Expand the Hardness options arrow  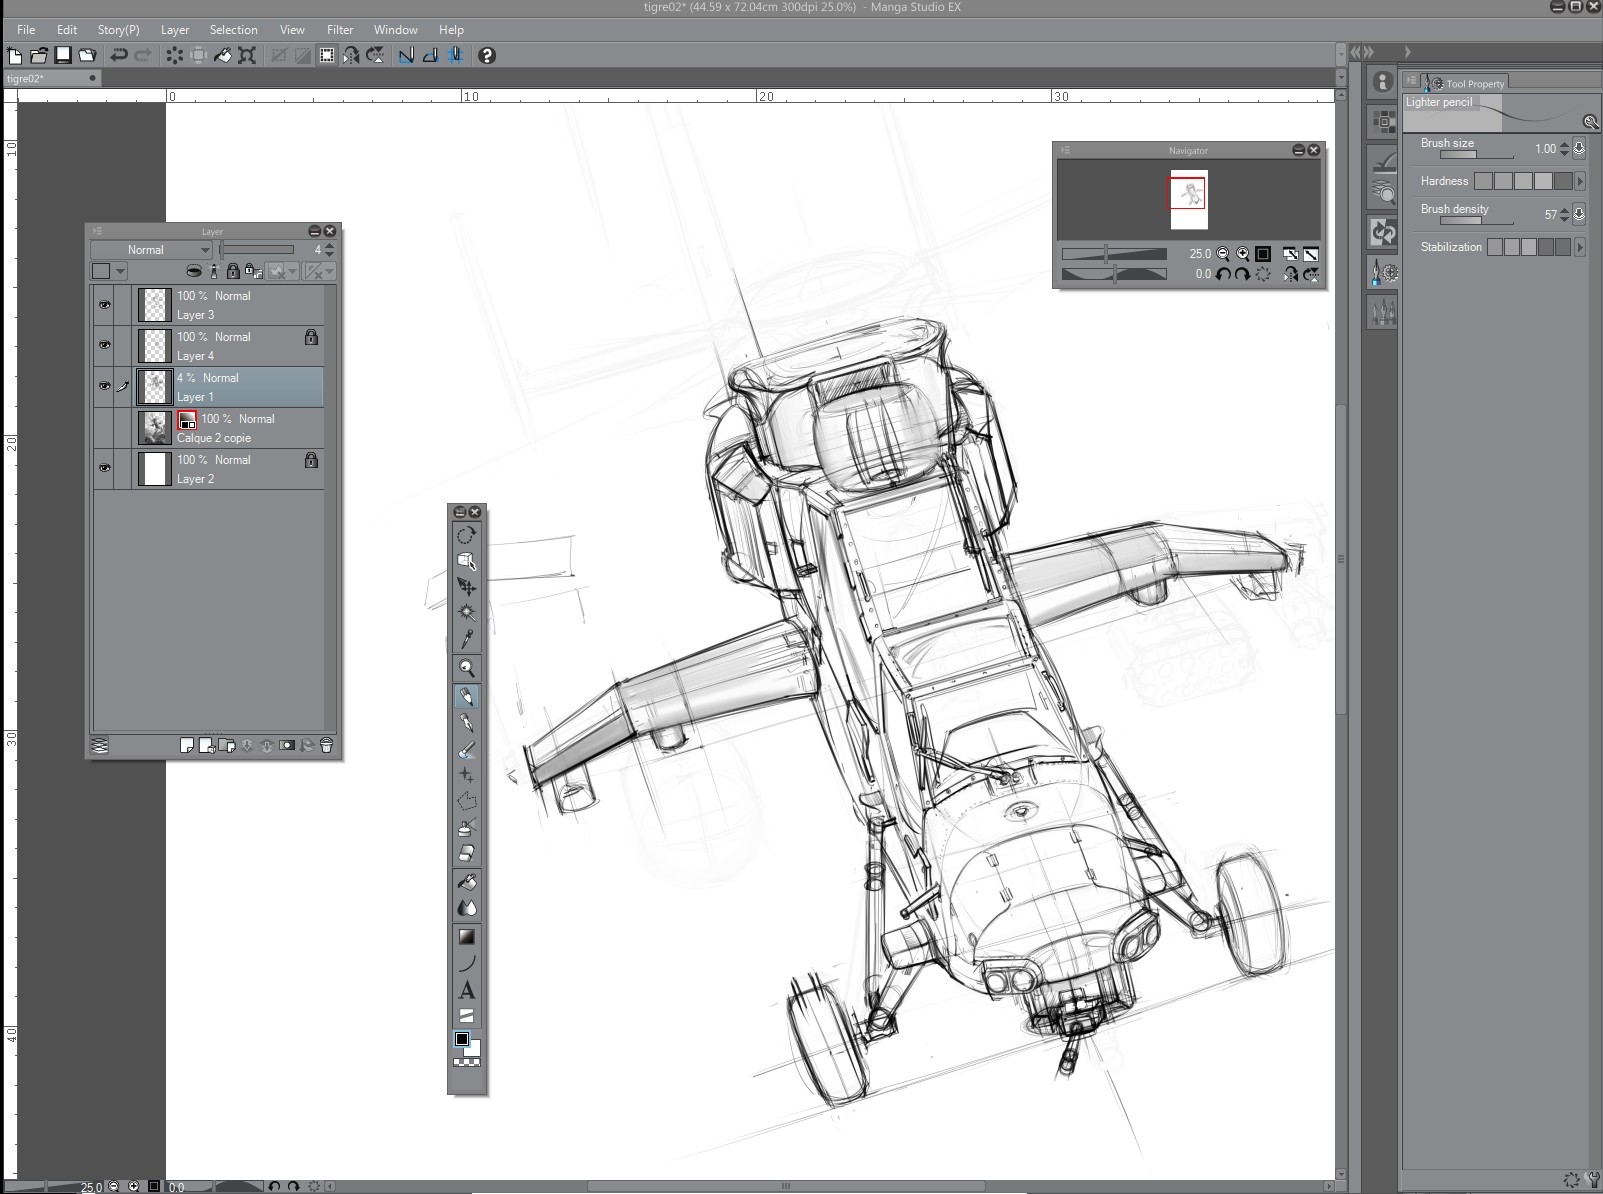pos(1580,181)
